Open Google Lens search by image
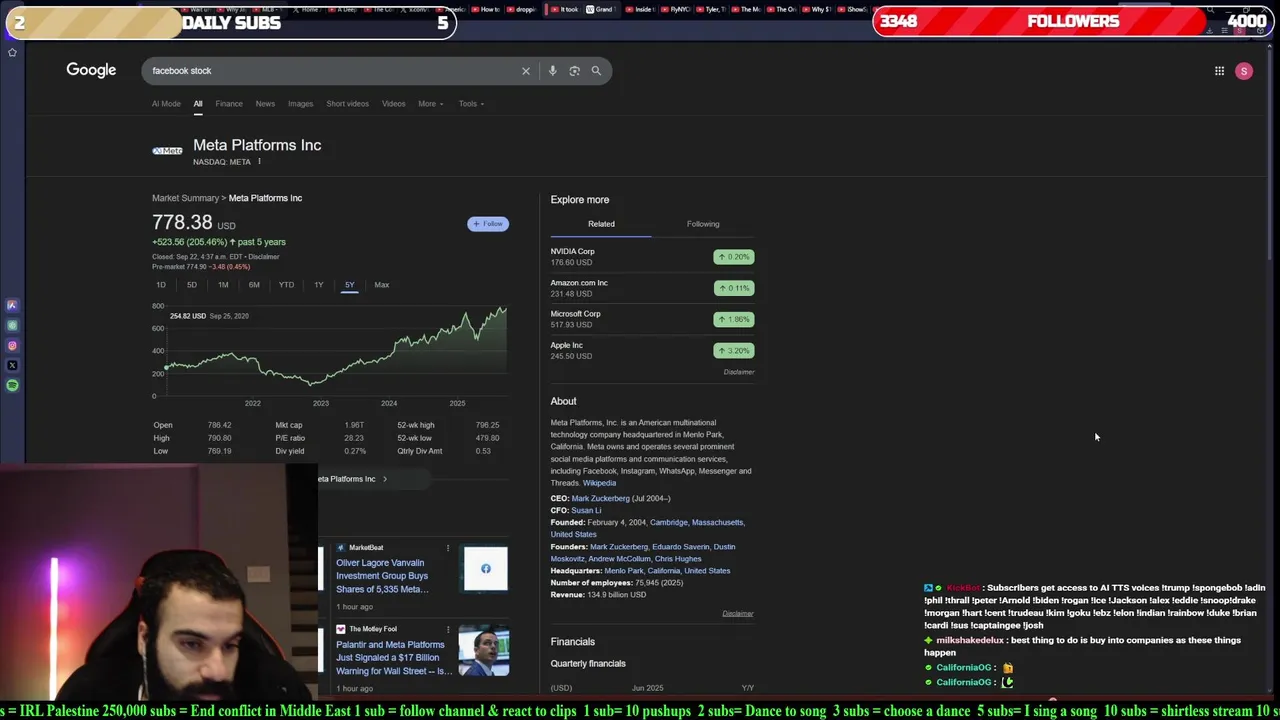Screen dimensions: 1280x720 [x=574, y=71]
